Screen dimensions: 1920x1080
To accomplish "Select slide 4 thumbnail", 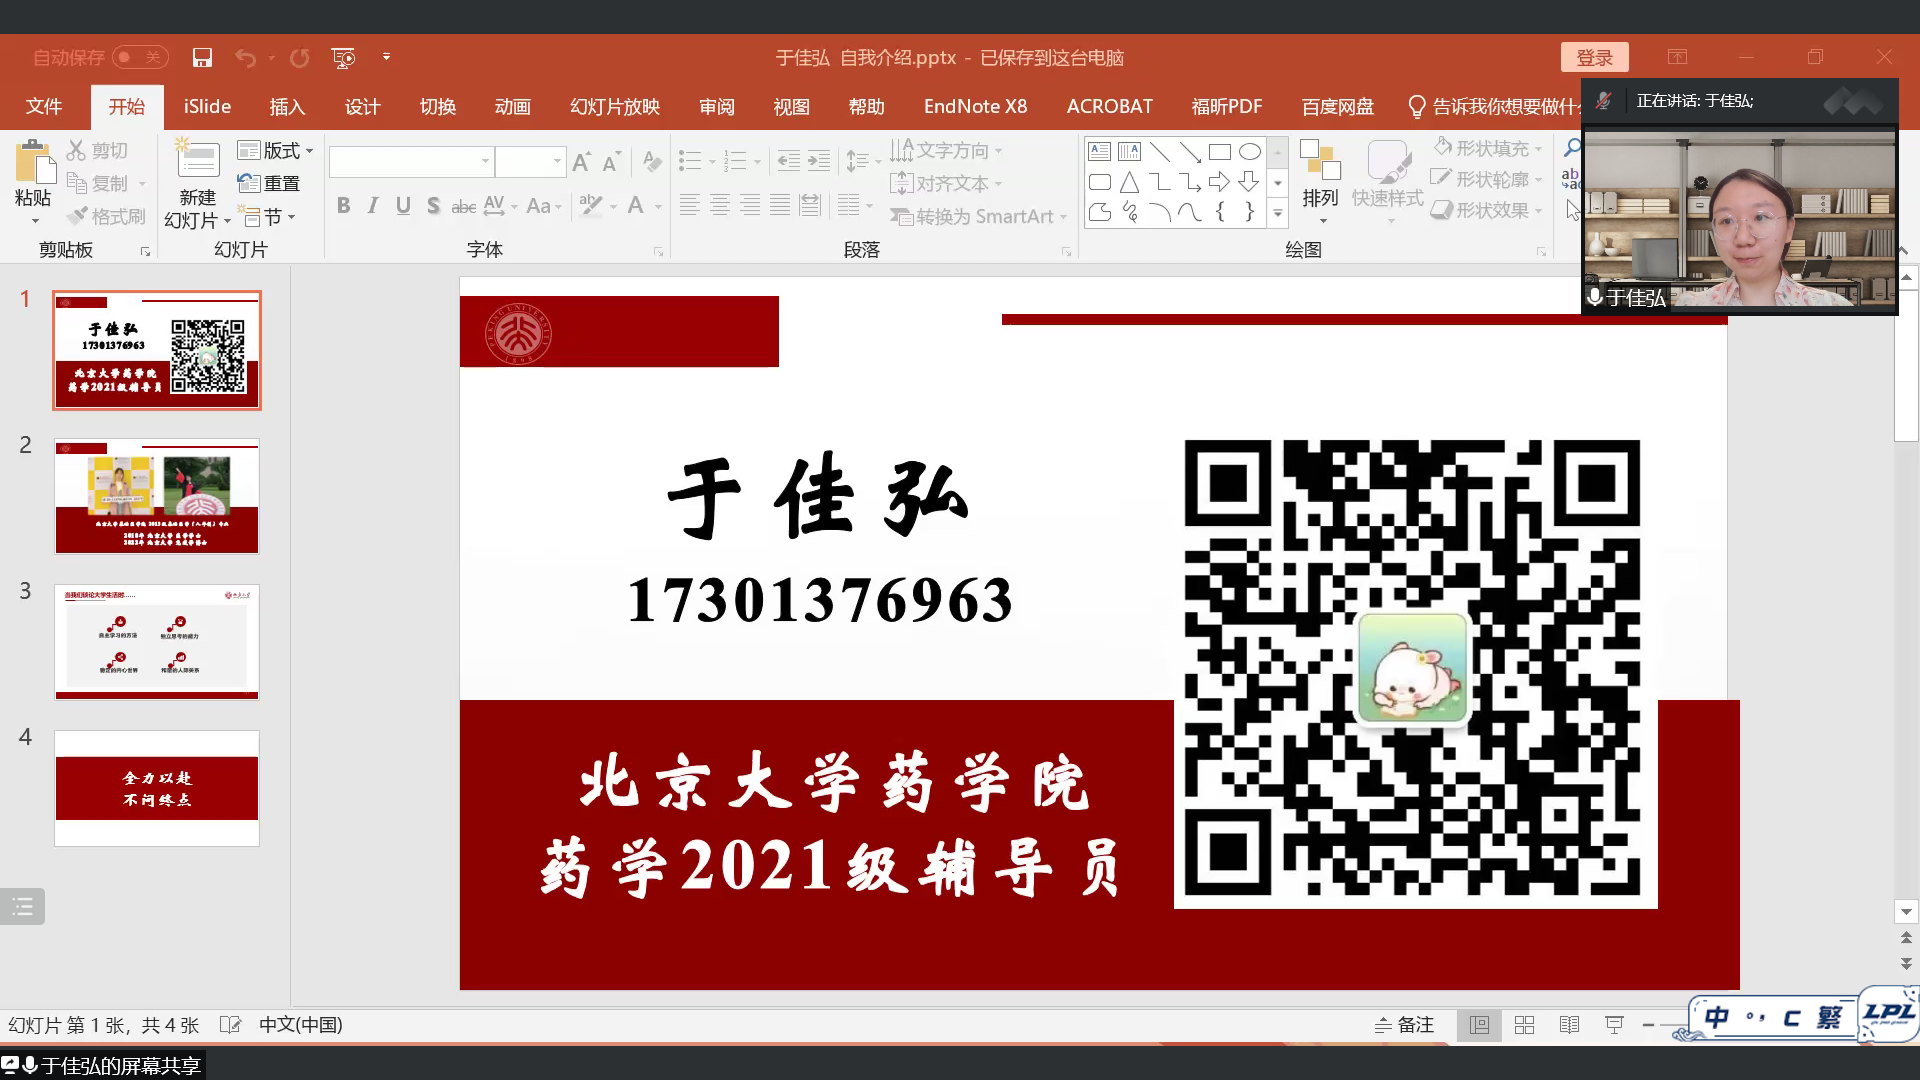I will [x=157, y=788].
